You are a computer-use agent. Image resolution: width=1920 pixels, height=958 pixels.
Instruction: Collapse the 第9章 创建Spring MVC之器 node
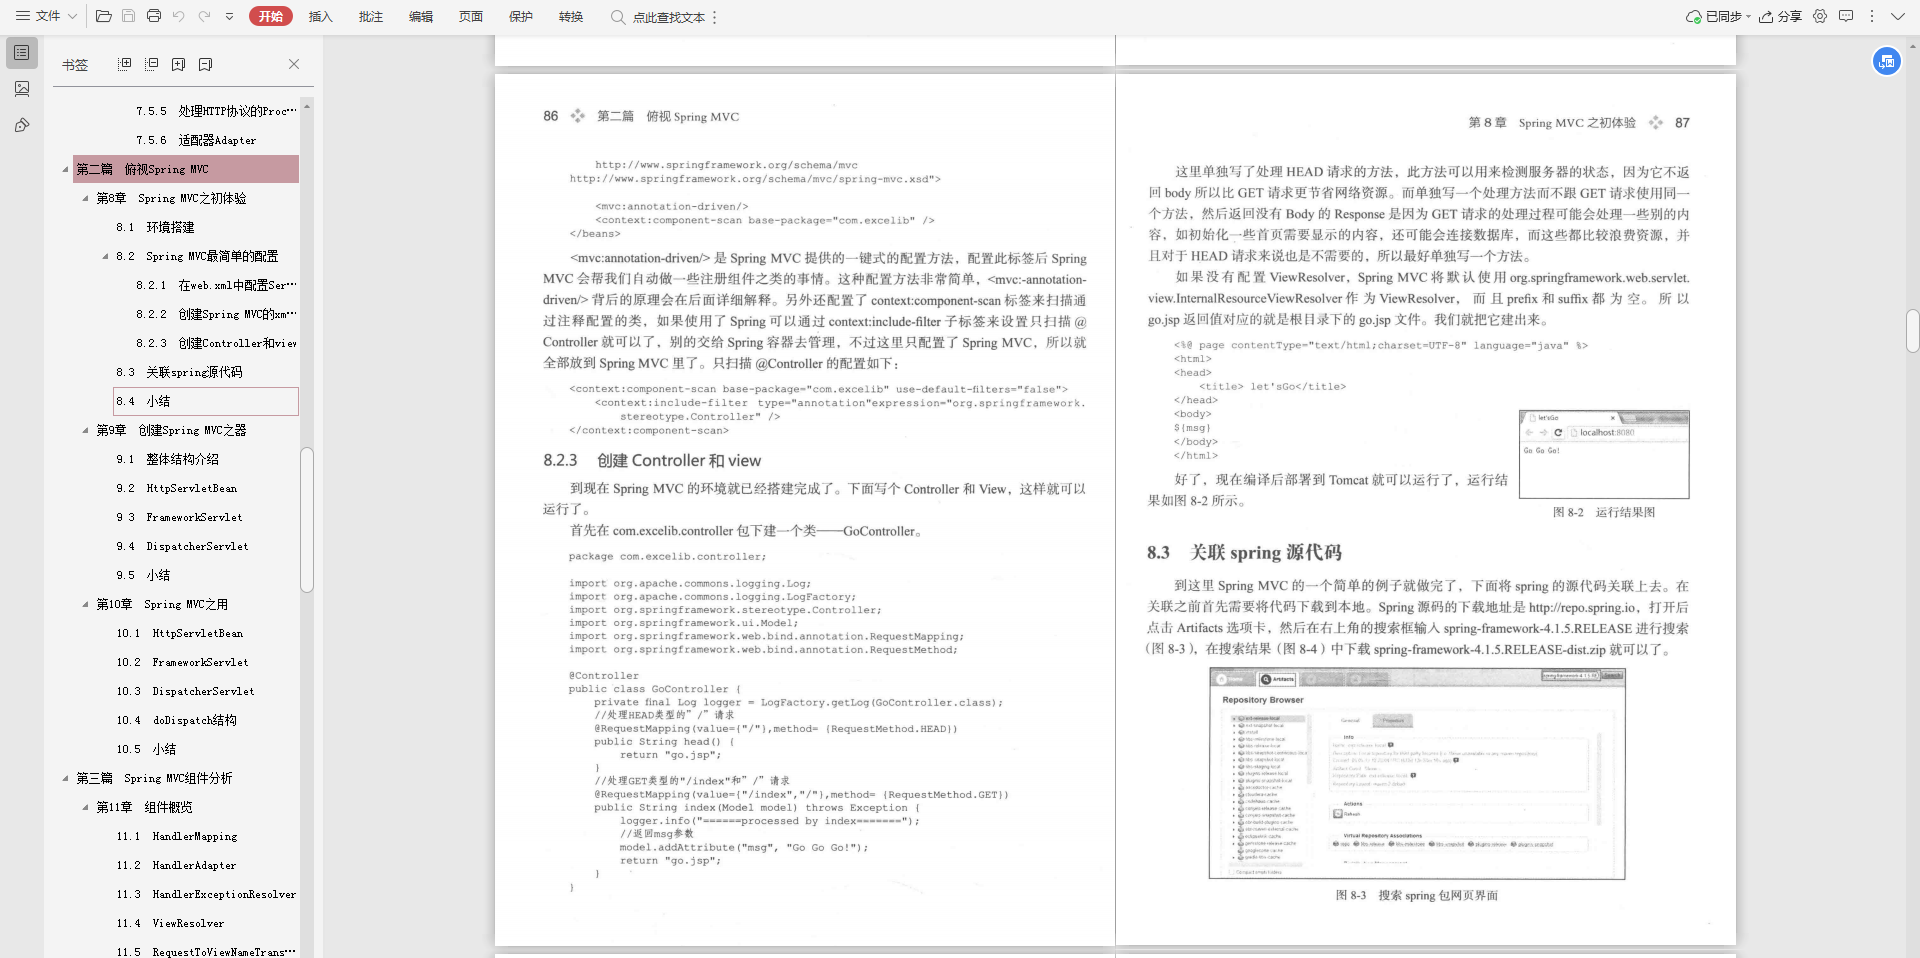point(85,430)
